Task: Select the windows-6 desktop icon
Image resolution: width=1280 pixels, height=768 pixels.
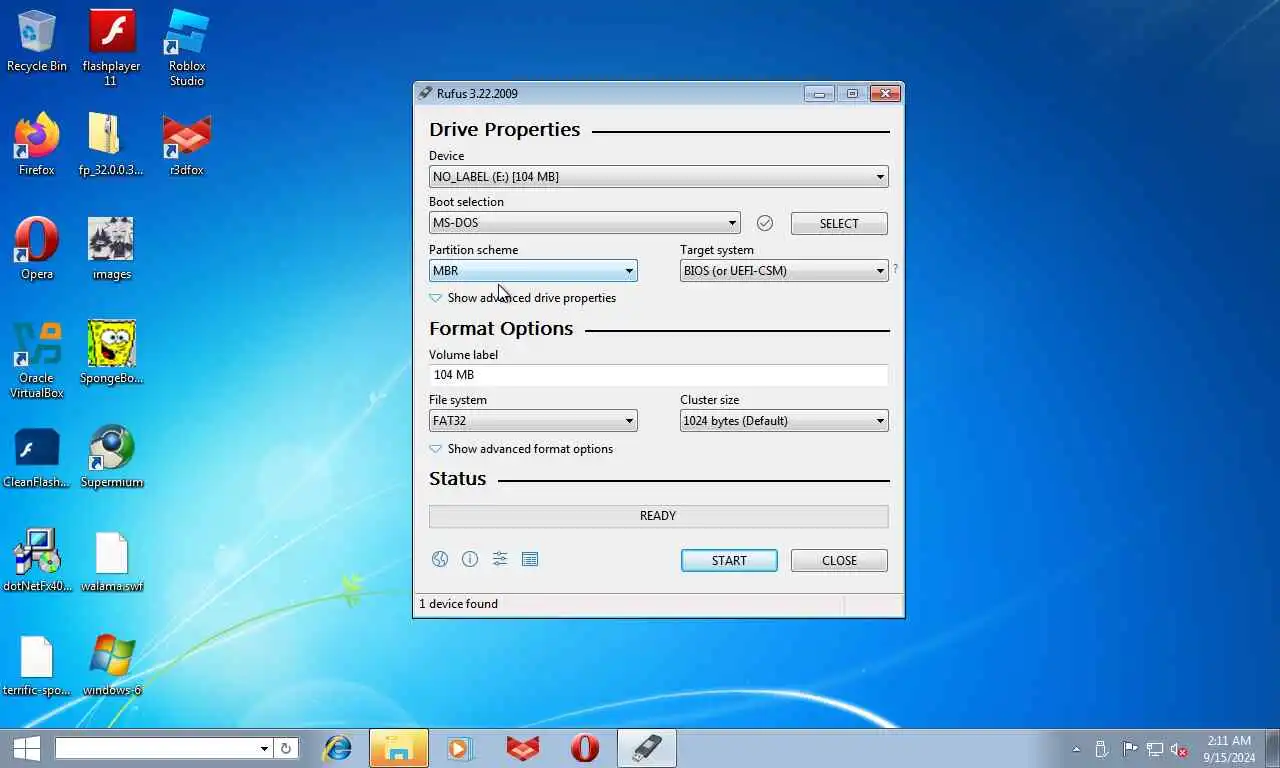Action: click(111, 665)
